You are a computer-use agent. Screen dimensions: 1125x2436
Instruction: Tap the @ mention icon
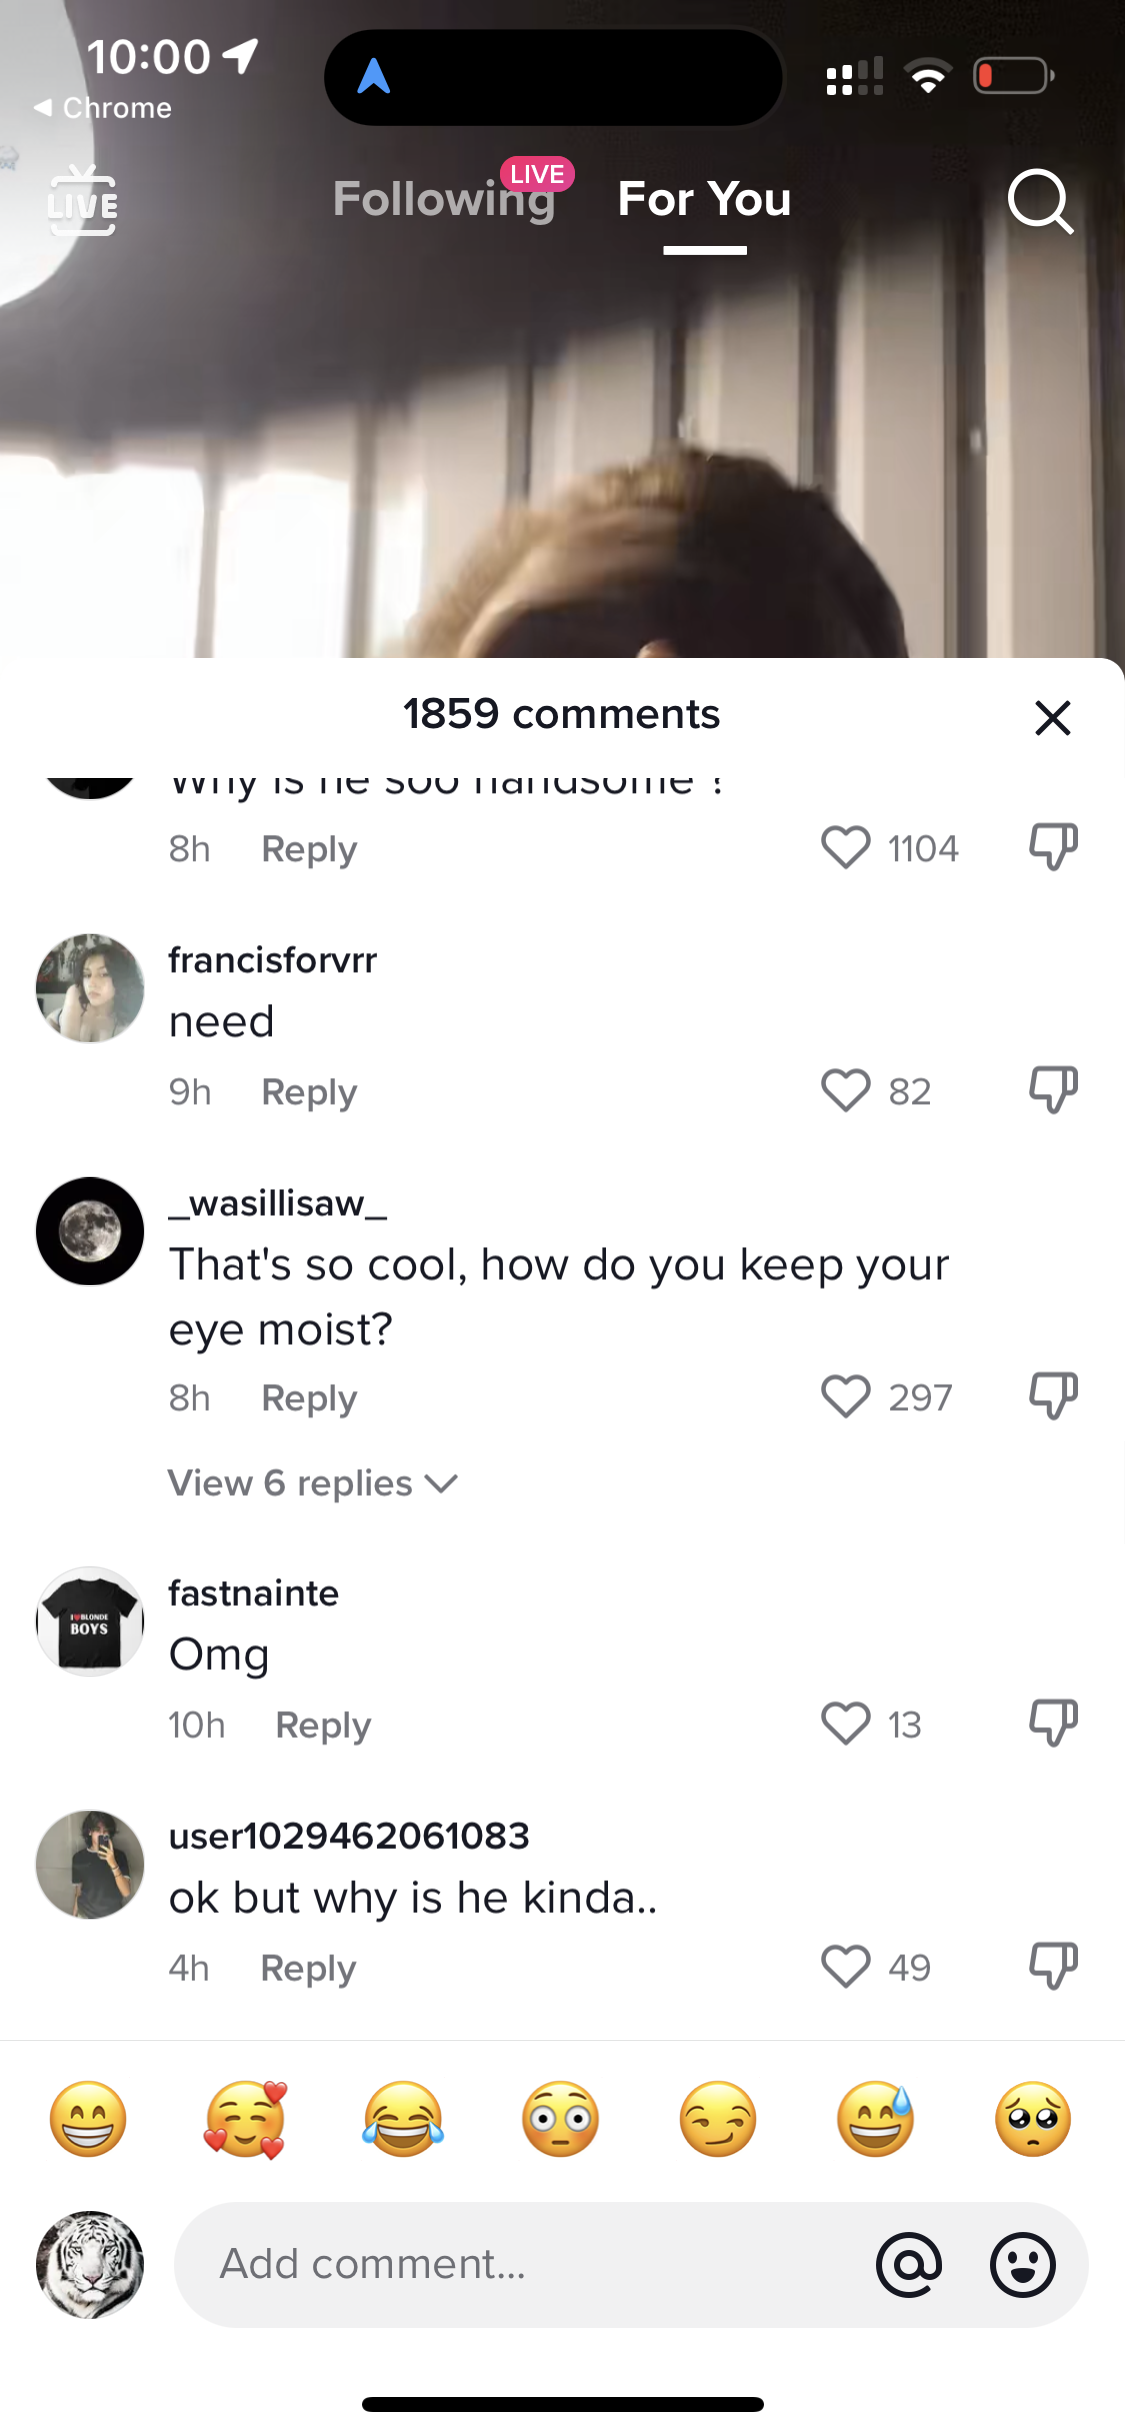(909, 2265)
